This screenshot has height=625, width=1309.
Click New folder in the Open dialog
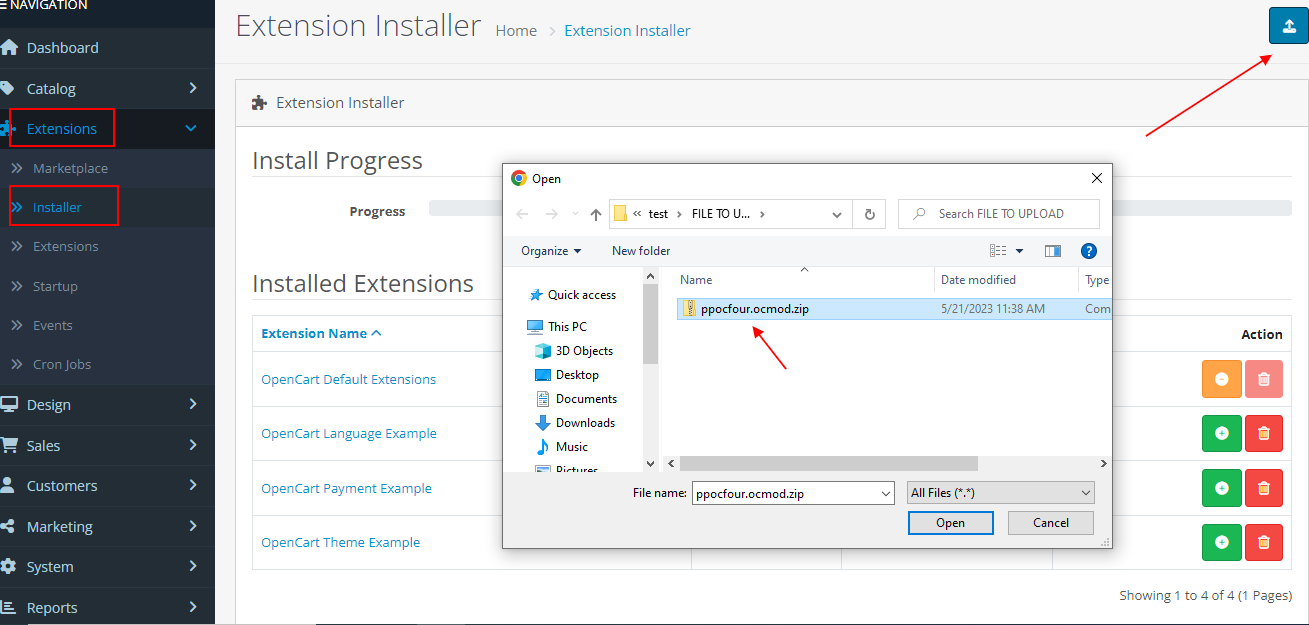[641, 251]
